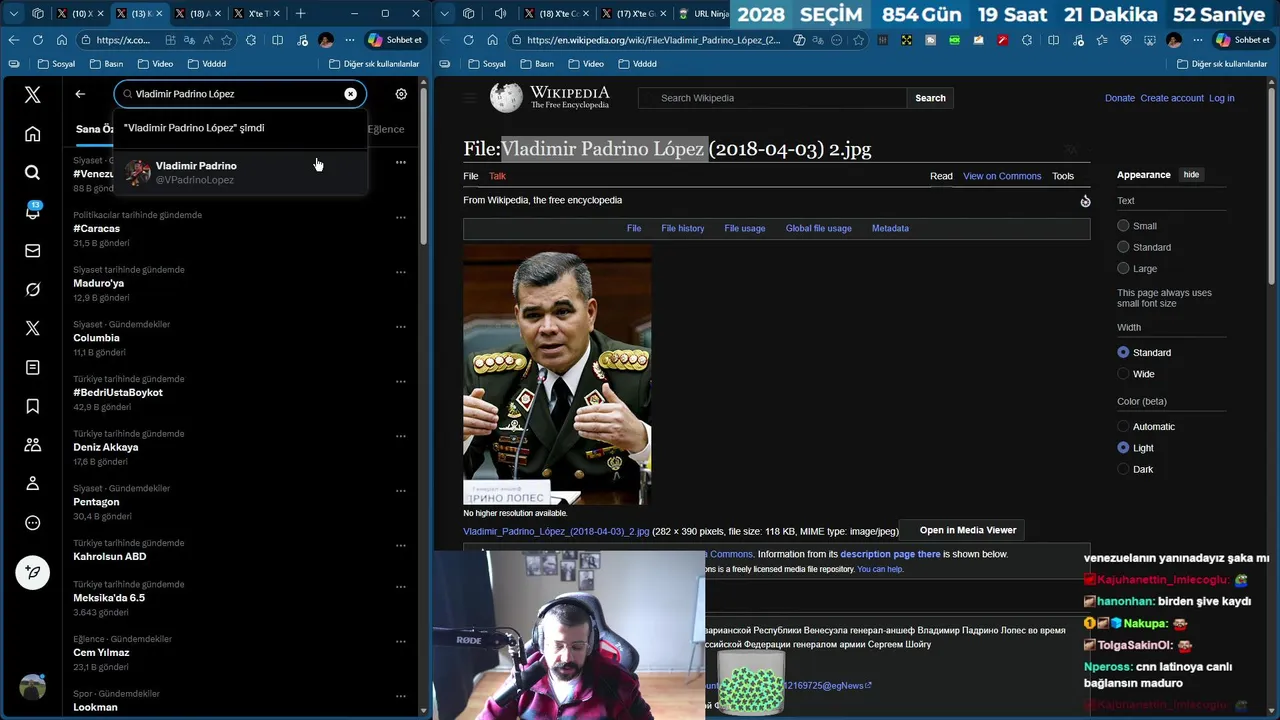Image resolution: width=1280 pixels, height=720 pixels.
Task: Hide the Wikipedia Appearance panel
Action: tap(1191, 175)
